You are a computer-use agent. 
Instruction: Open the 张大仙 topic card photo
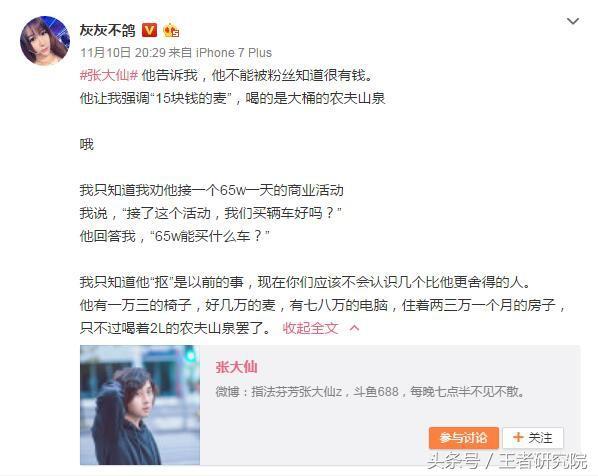pyautogui.click(x=140, y=405)
